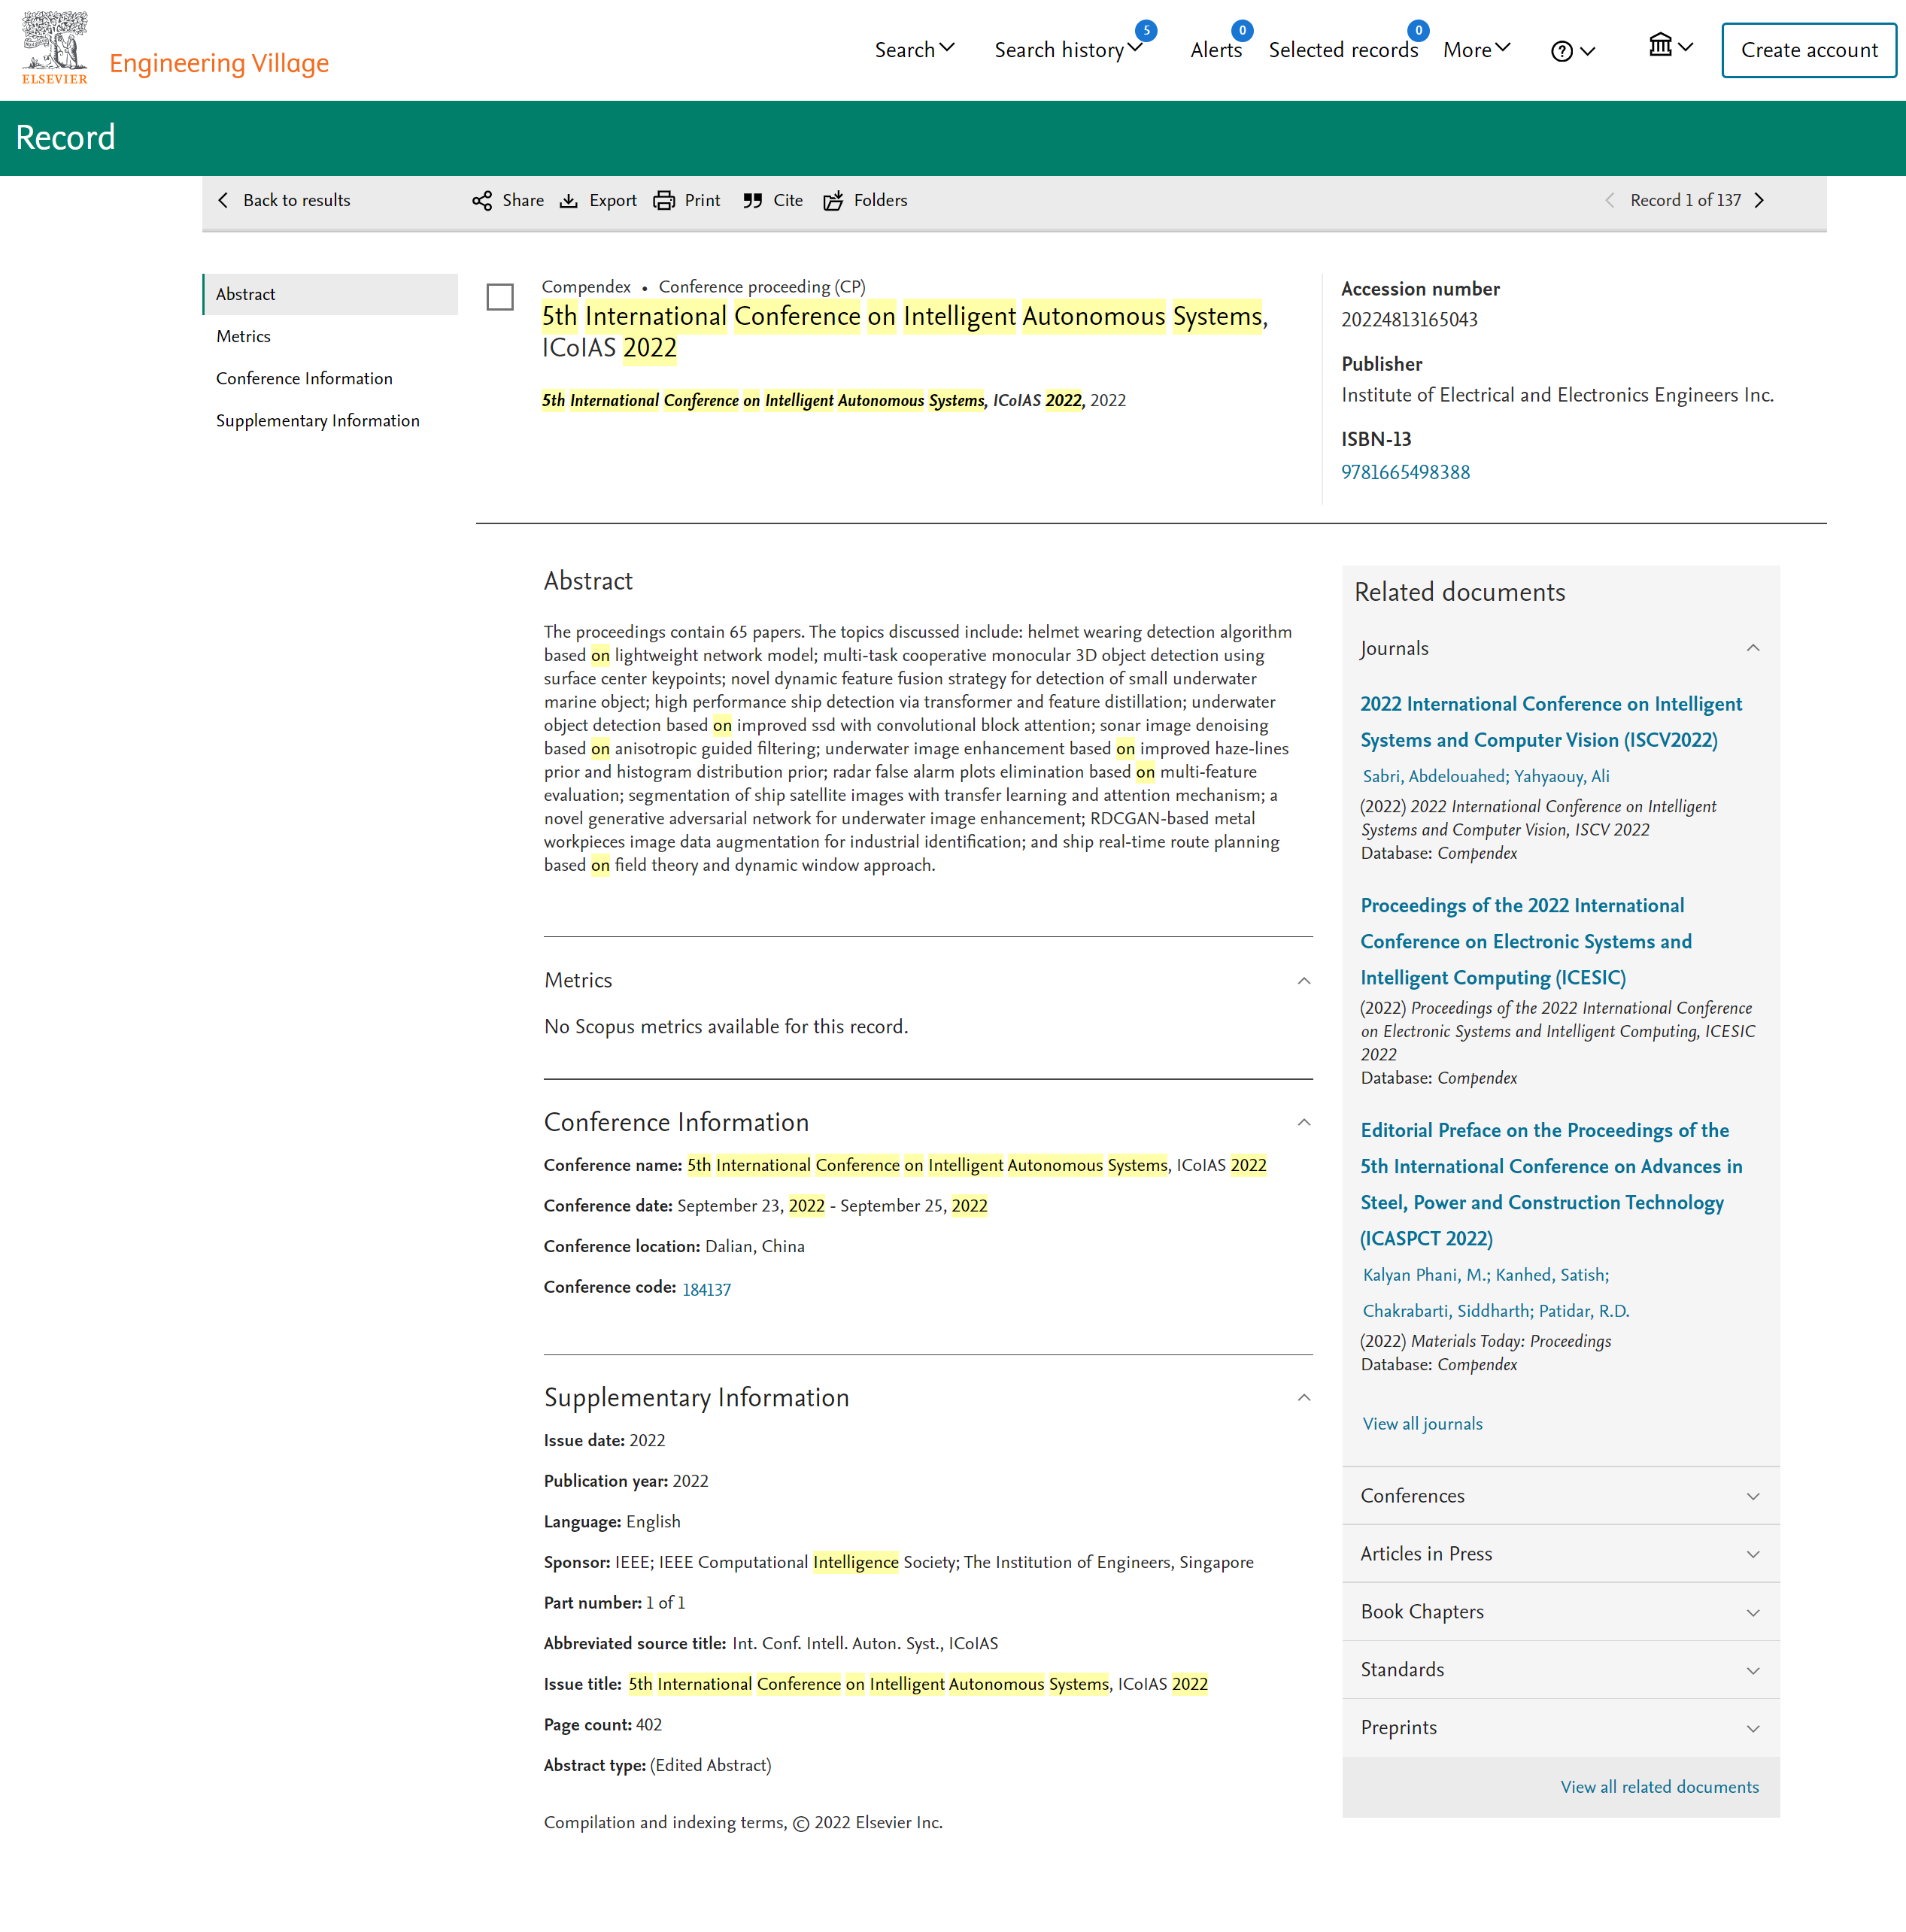Open the Share icon in toolbar
Viewport: 1906px width, 1932px height.
point(482,201)
